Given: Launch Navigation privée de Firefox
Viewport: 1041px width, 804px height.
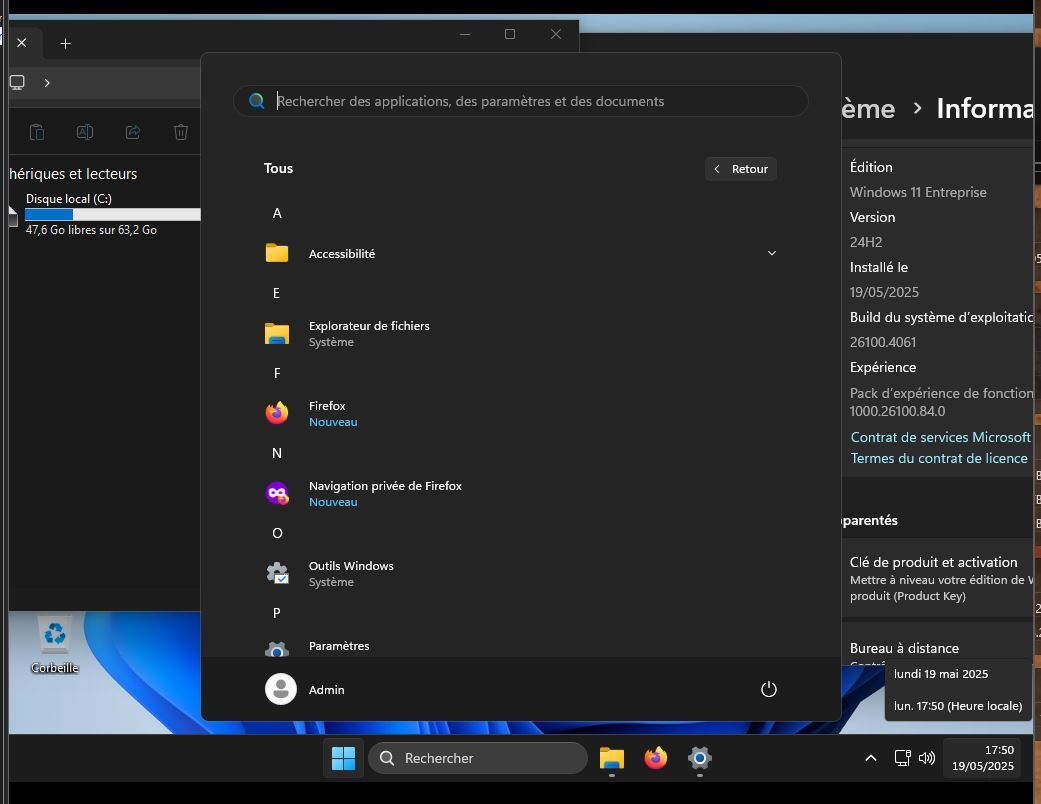Looking at the screenshot, I should point(384,493).
